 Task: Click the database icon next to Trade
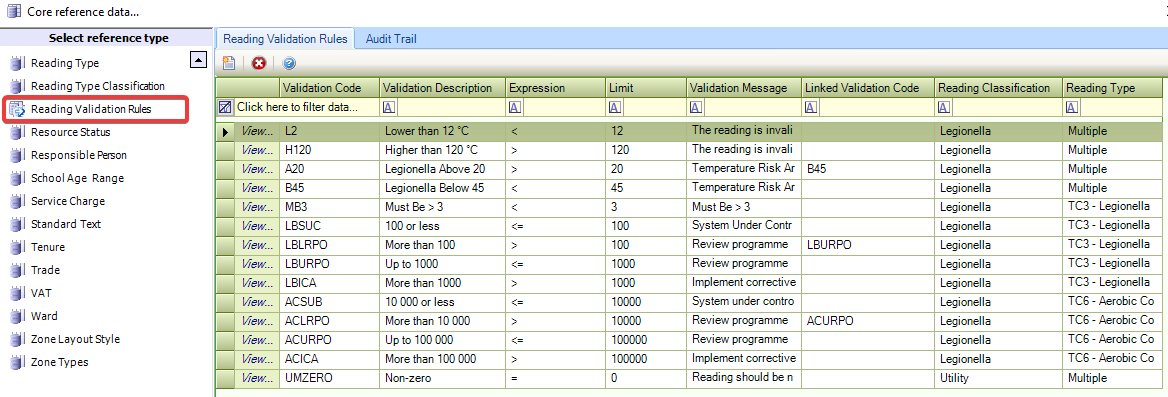(x=18, y=270)
